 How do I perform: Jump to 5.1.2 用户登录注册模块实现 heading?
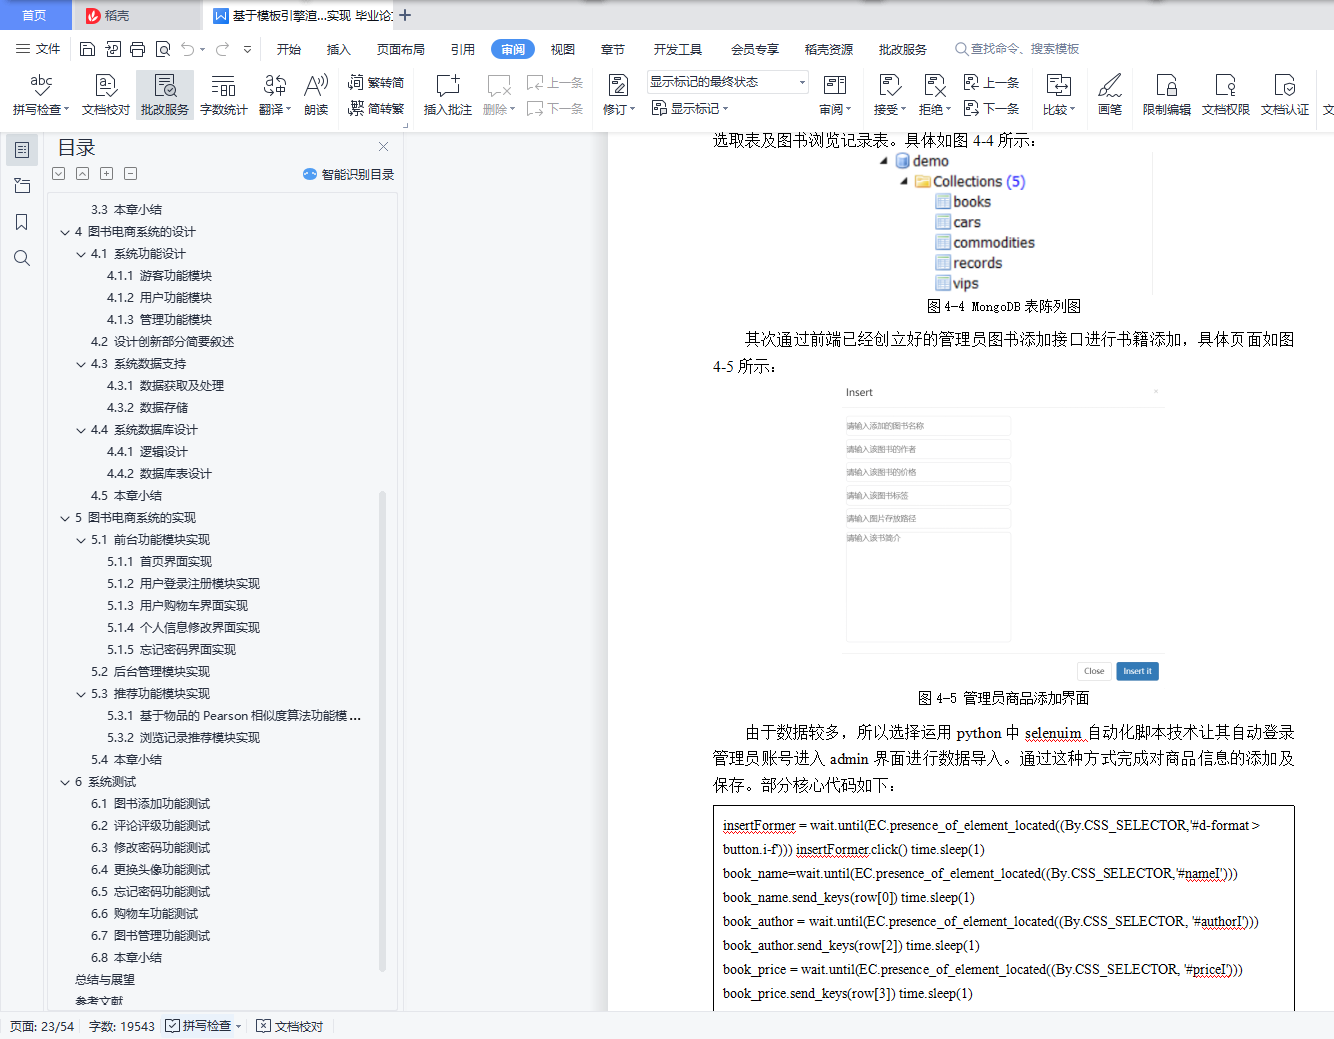pyautogui.click(x=183, y=584)
